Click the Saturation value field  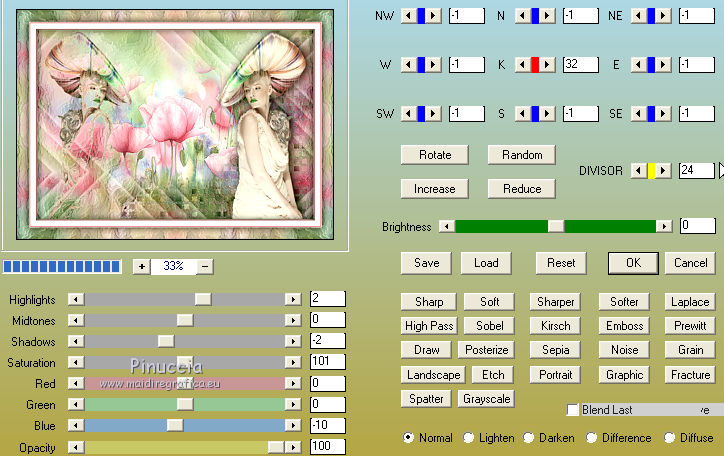tap(327, 361)
